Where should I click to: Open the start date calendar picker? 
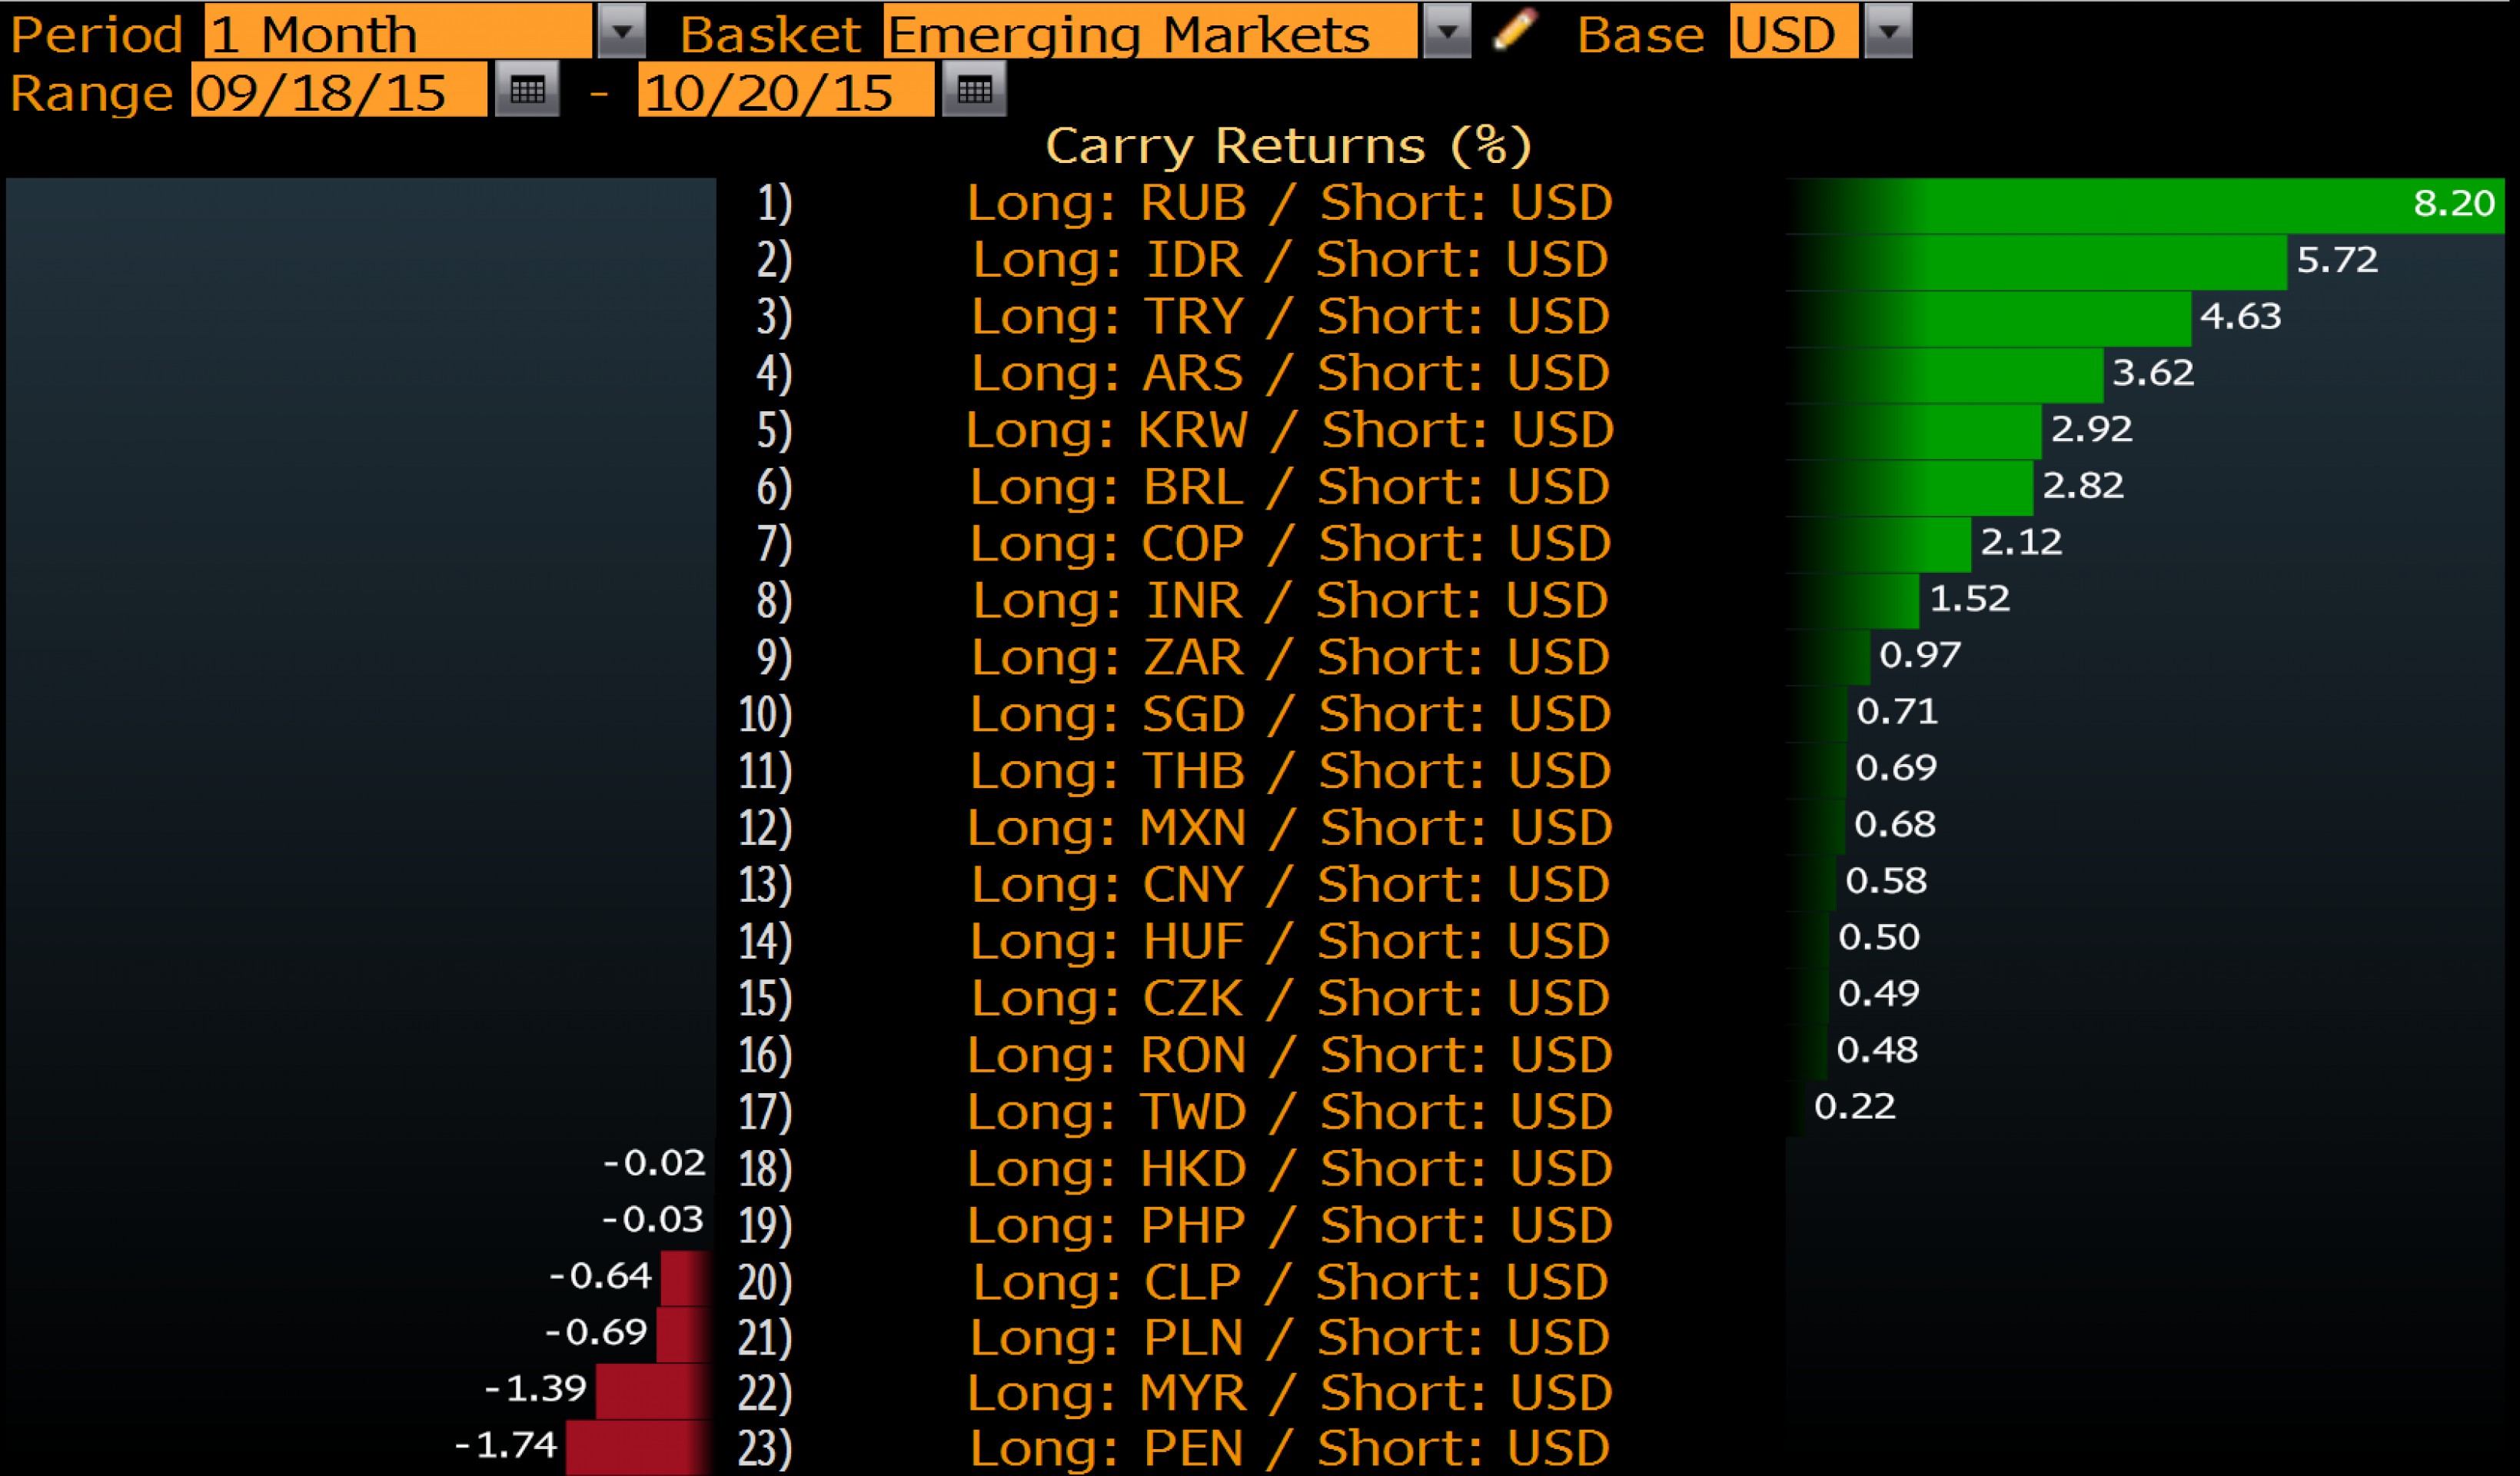[527, 91]
